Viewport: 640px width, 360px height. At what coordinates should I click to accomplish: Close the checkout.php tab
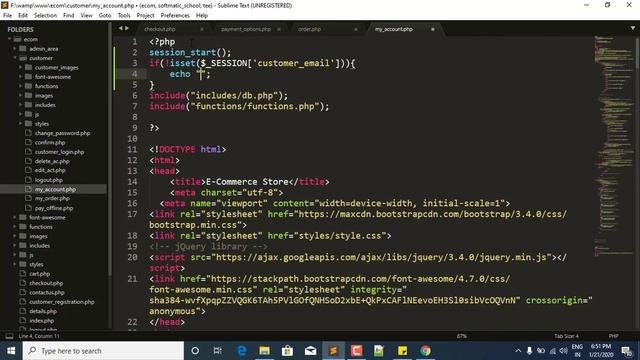(x=202, y=29)
